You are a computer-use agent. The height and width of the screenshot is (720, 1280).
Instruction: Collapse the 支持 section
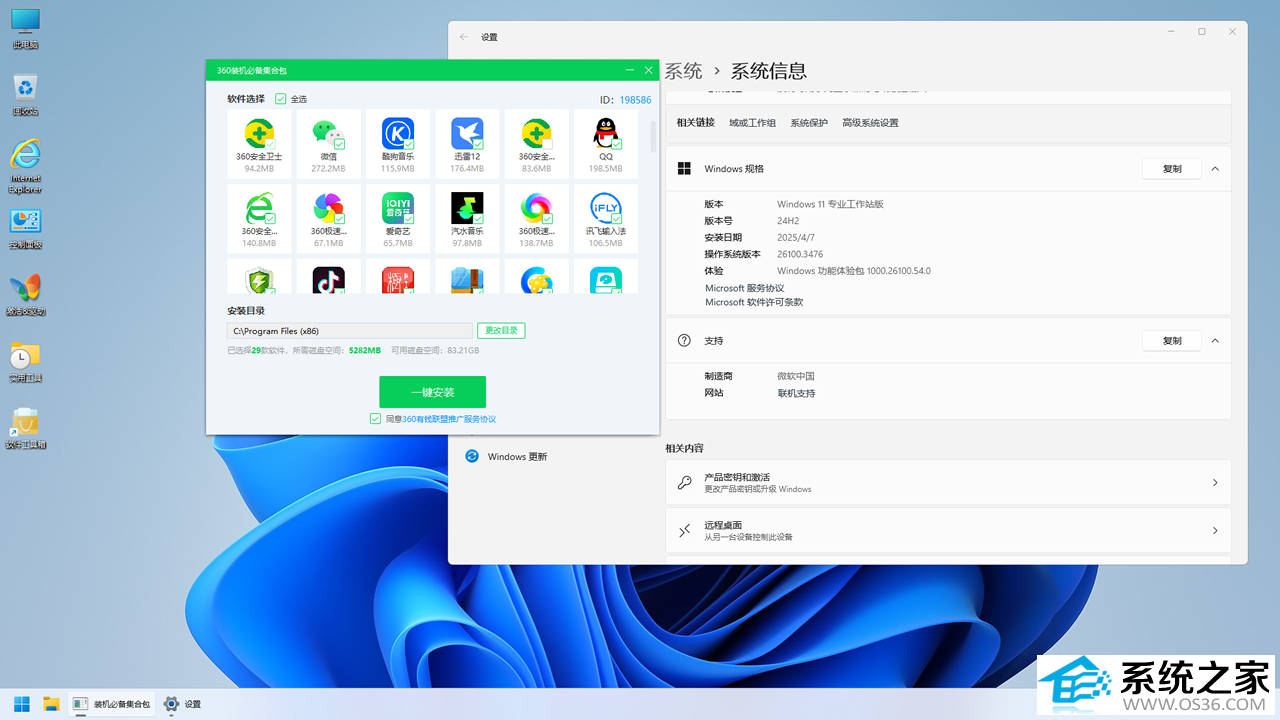pyautogui.click(x=1215, y=340)
